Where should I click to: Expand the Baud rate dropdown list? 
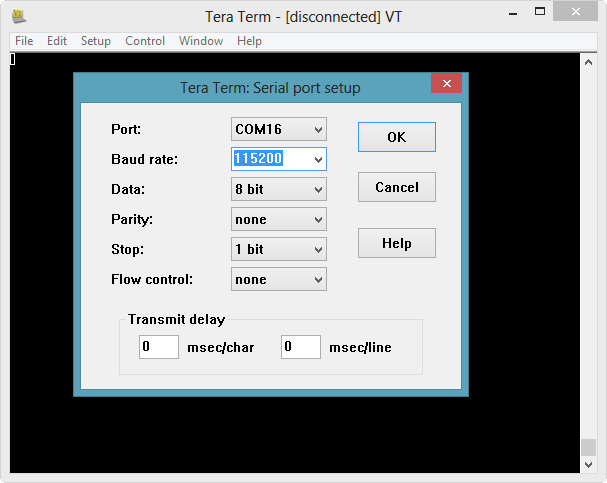[318, 159]
